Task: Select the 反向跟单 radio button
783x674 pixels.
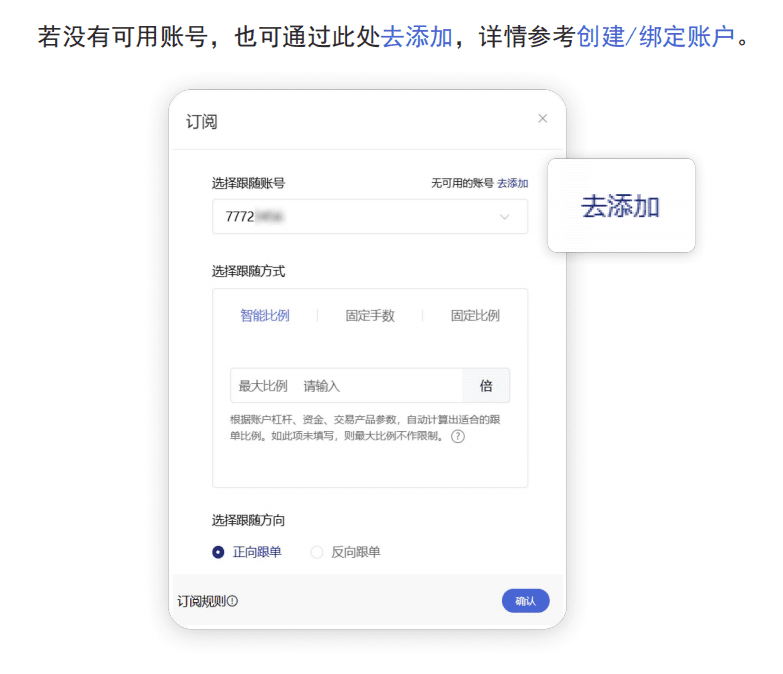Action: pyautogui.click(x=317, y=552)
